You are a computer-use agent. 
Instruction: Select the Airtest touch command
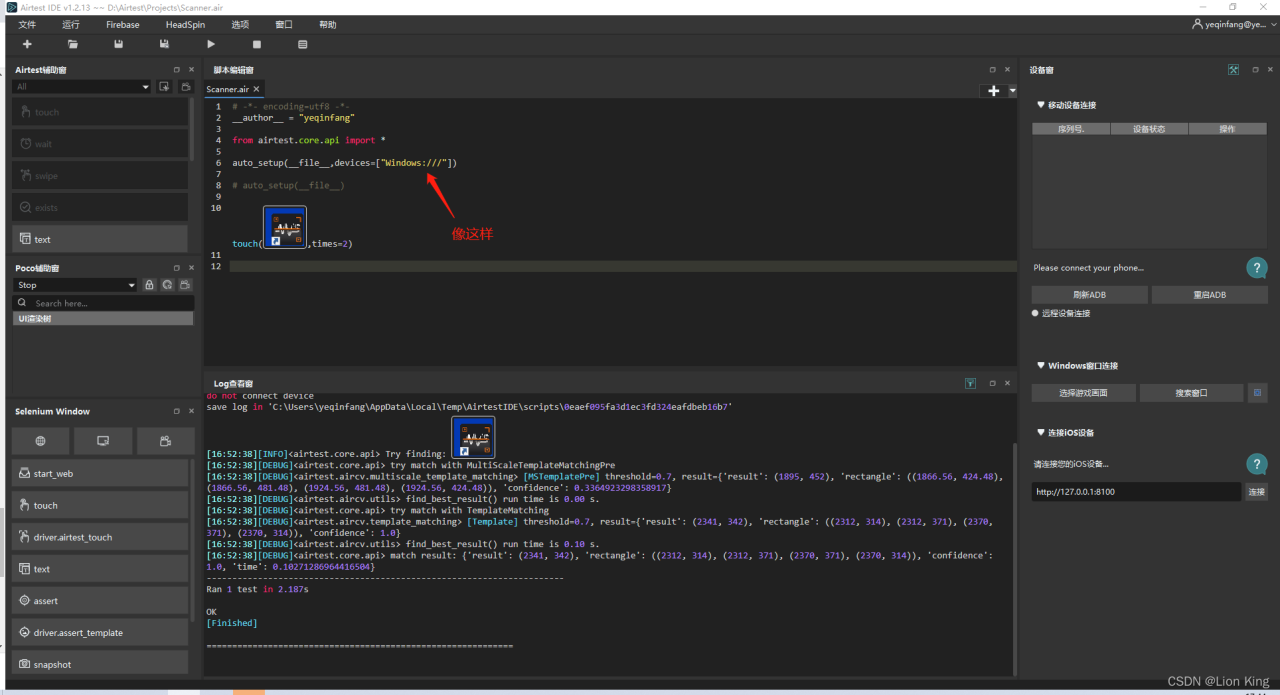(x=100, y=112)
